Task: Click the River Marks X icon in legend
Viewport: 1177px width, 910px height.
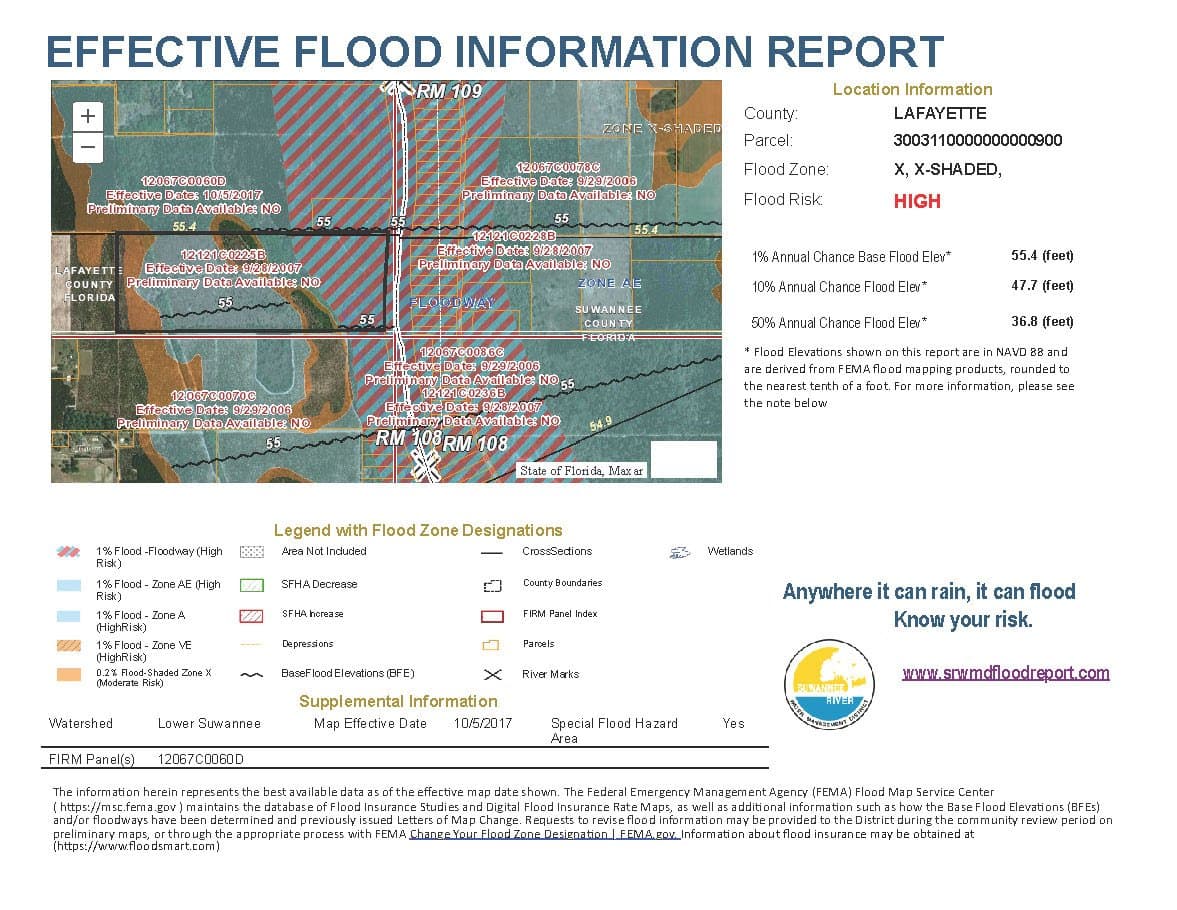Action: tap(492, 675)
